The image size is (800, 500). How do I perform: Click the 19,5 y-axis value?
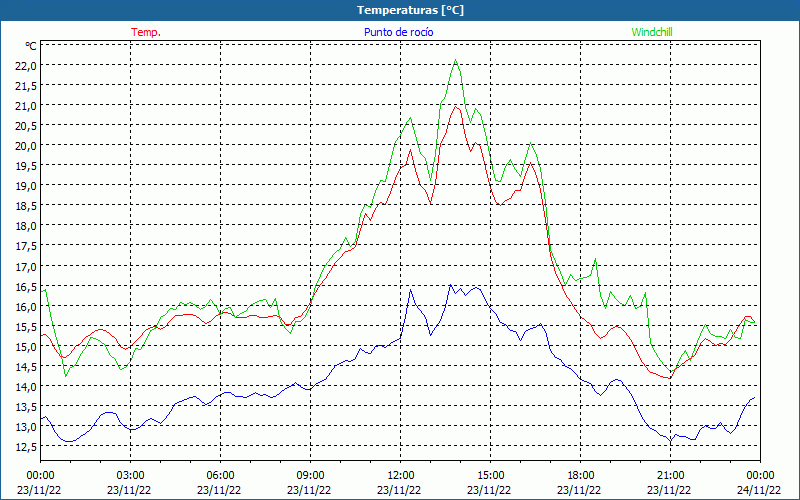(26, 166)
